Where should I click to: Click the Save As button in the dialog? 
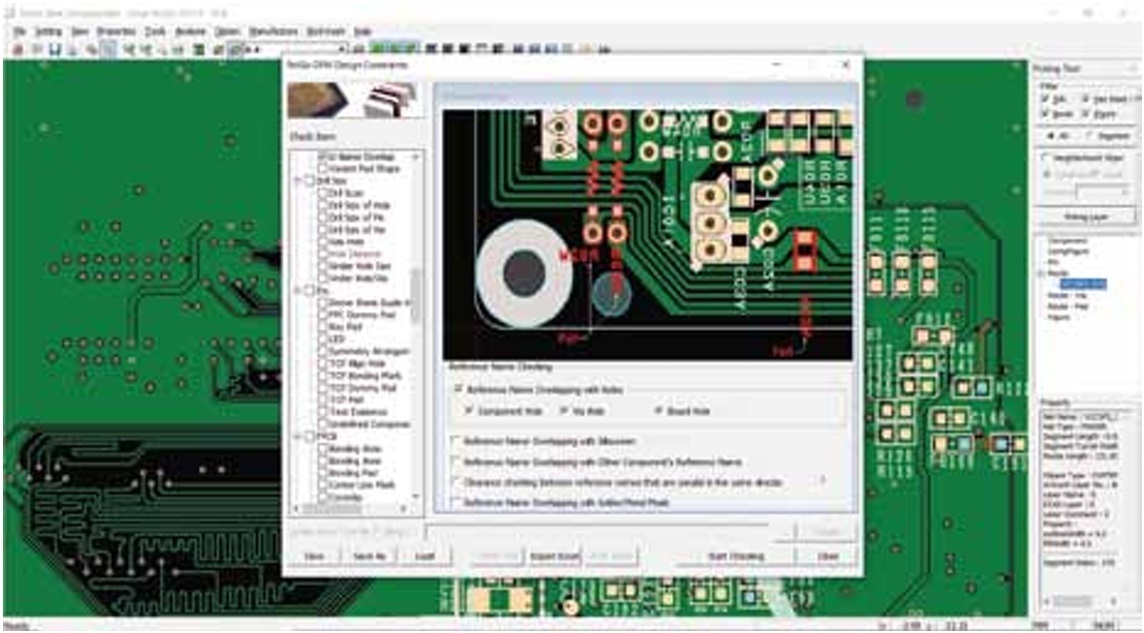click(368, 556)
